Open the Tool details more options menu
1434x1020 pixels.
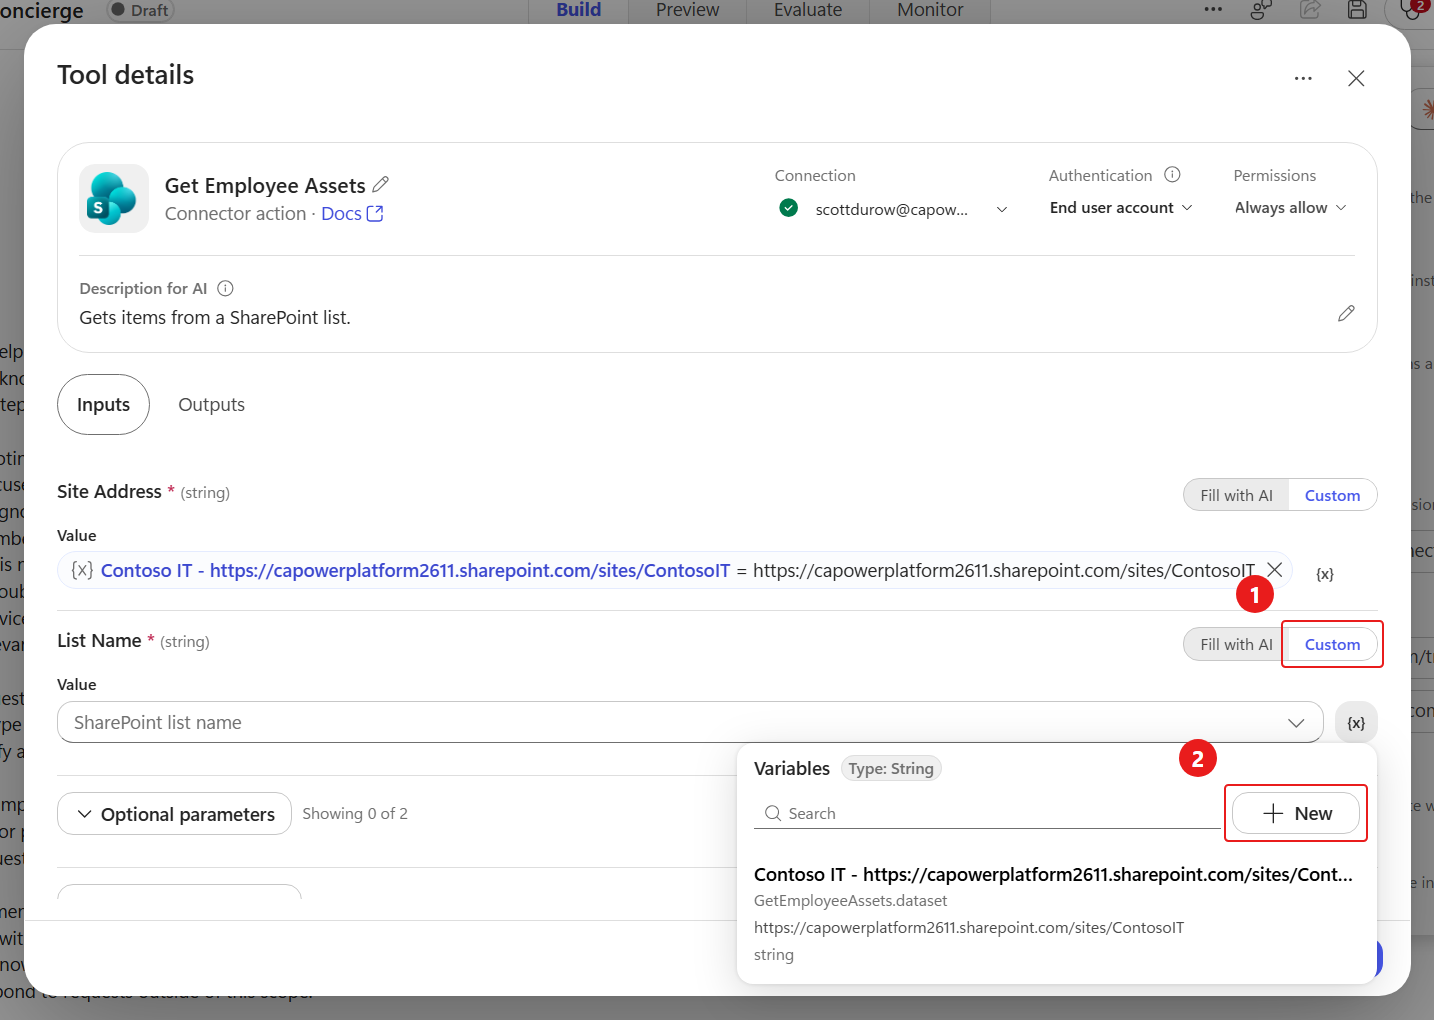1303,78
